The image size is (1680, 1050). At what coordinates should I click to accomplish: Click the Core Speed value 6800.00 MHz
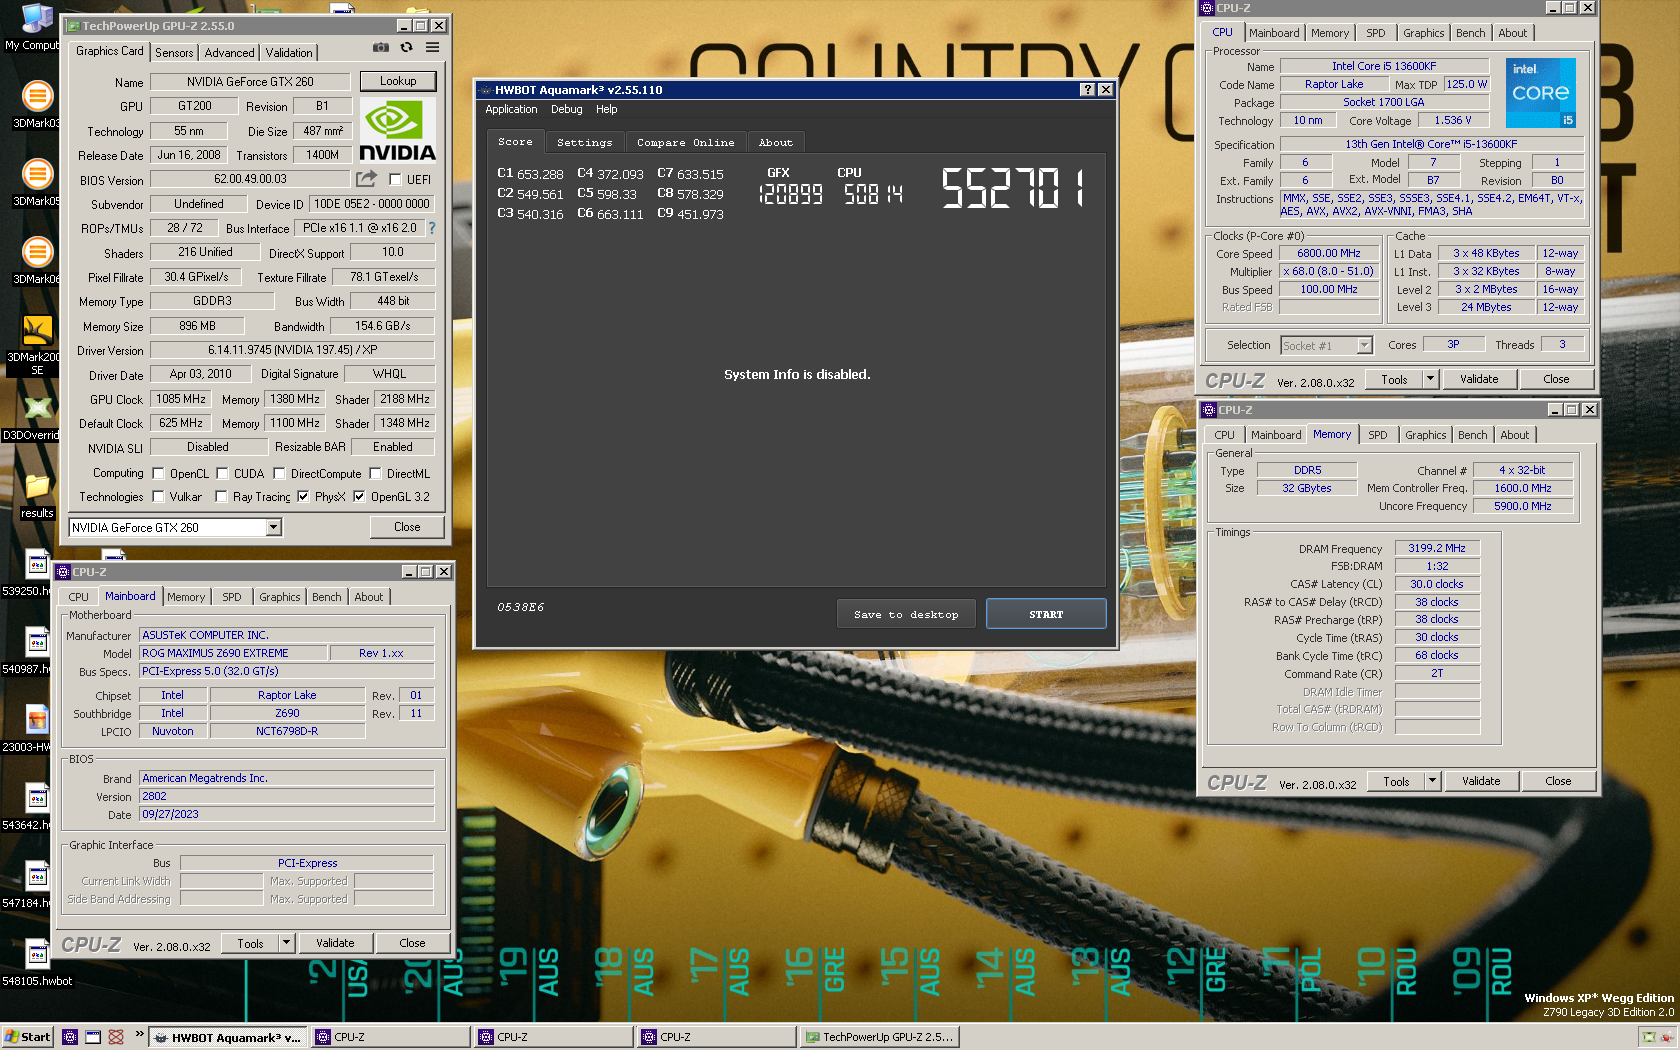point(1328,253)
